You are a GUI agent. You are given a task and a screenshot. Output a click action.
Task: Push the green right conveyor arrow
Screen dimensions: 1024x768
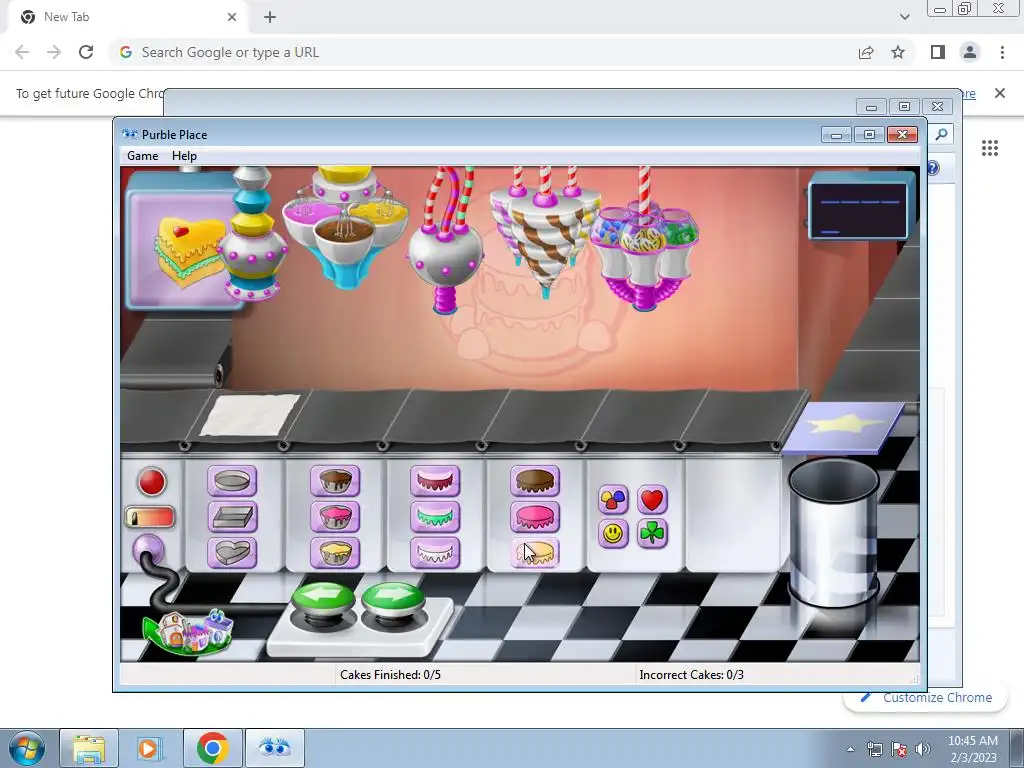[x=393, y=600]
